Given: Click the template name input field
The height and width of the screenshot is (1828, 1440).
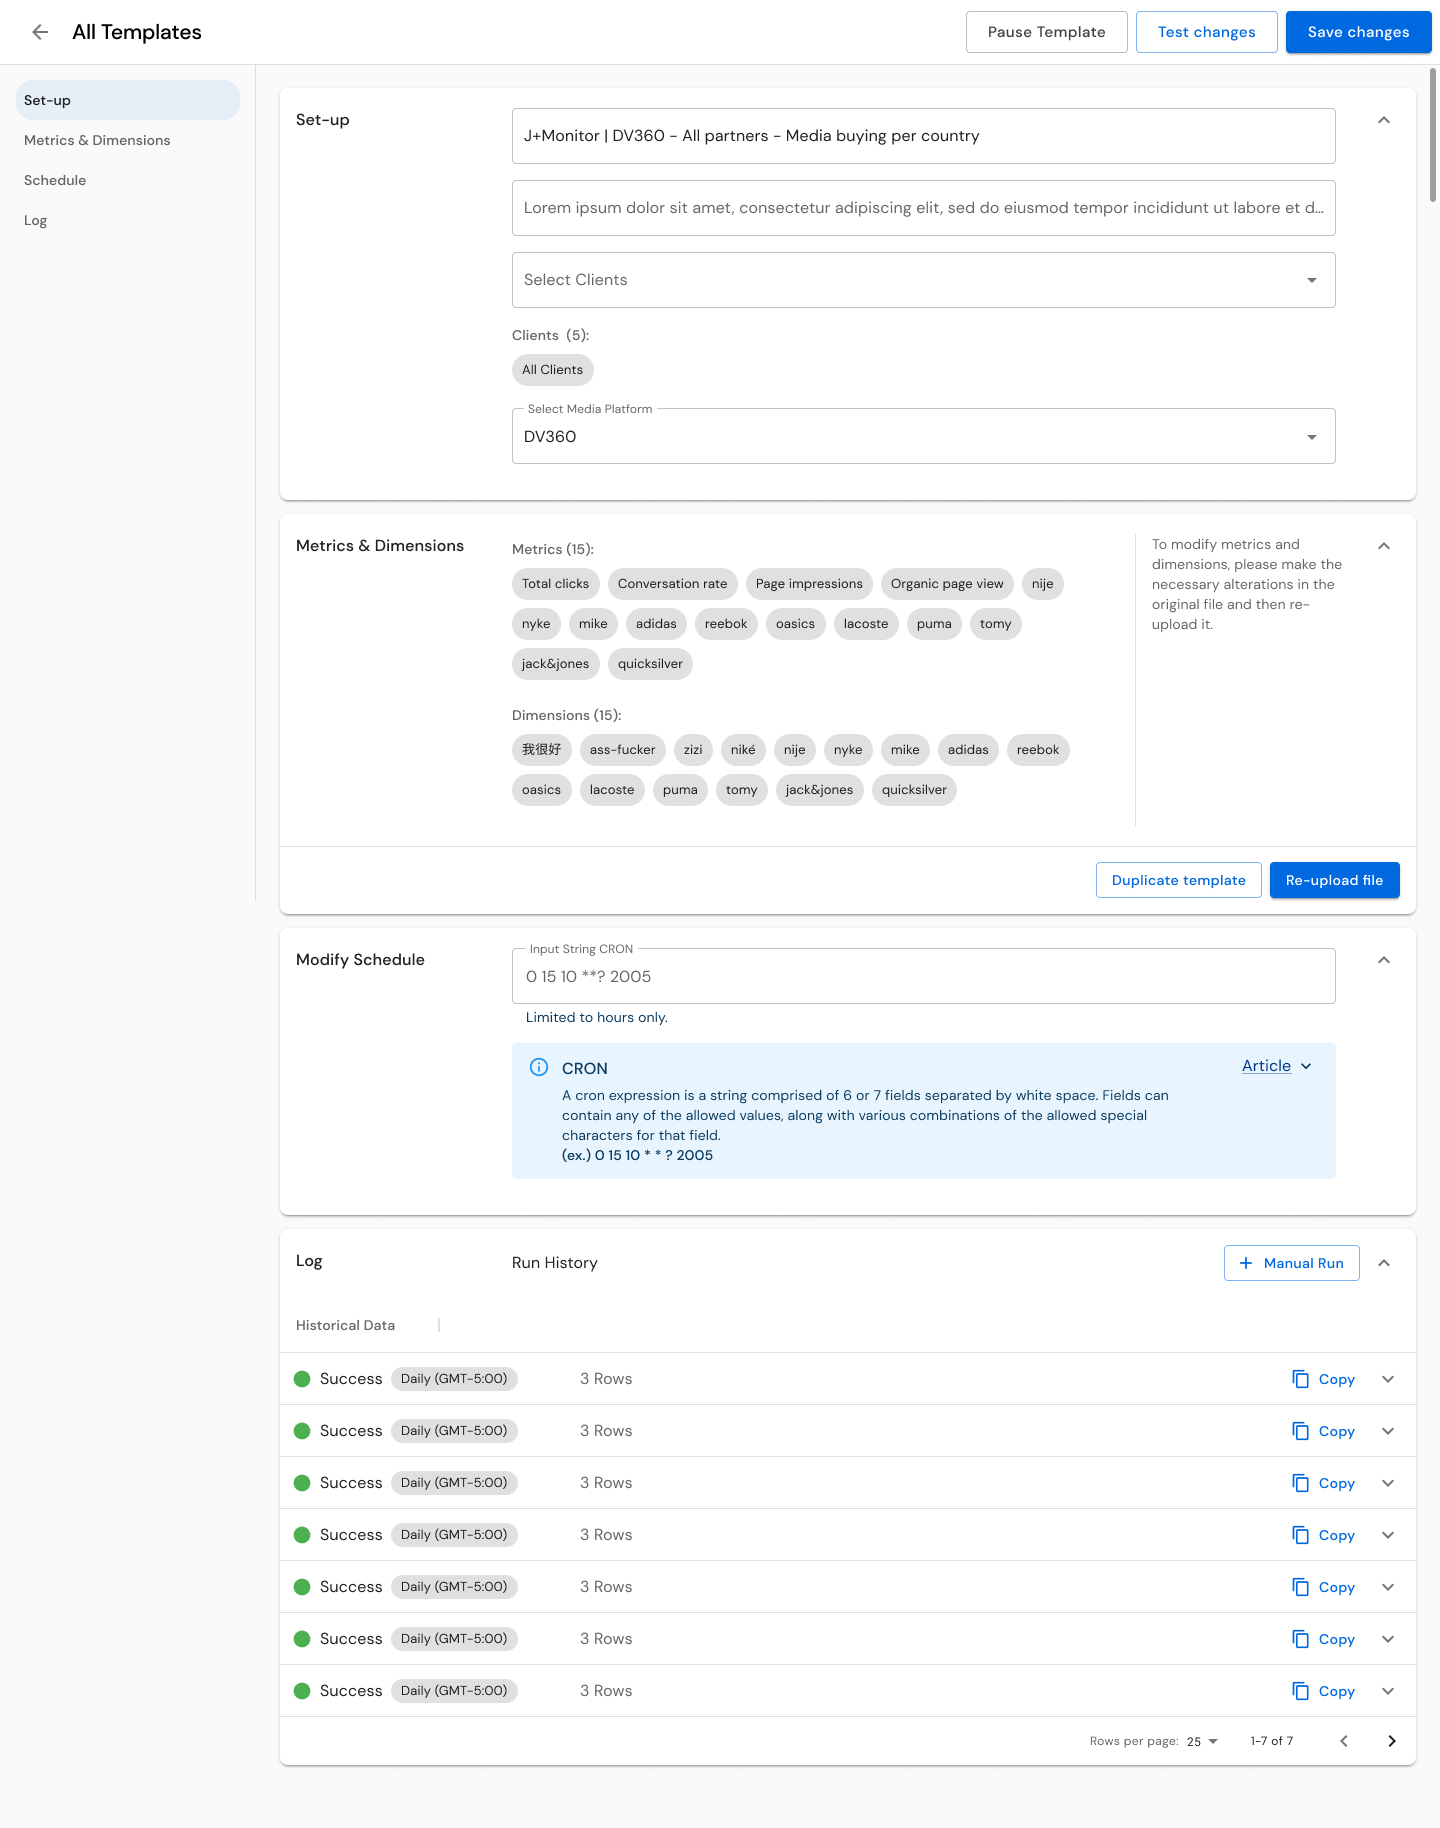Looking at the screenshot, I should pyautogui.click(x=924, y=136).
